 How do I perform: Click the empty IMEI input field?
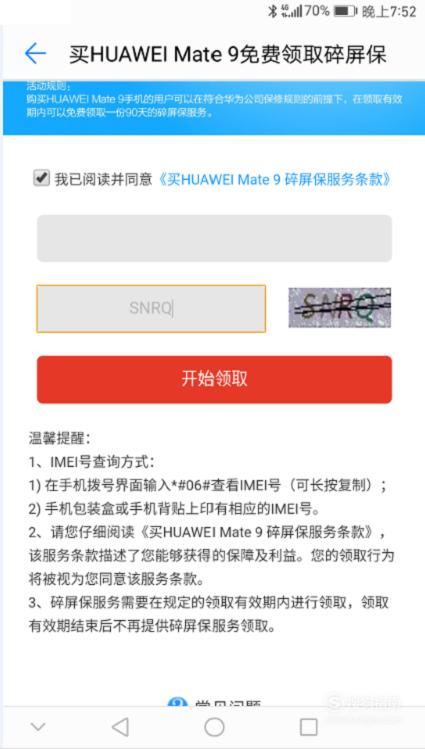click(214, 238)
